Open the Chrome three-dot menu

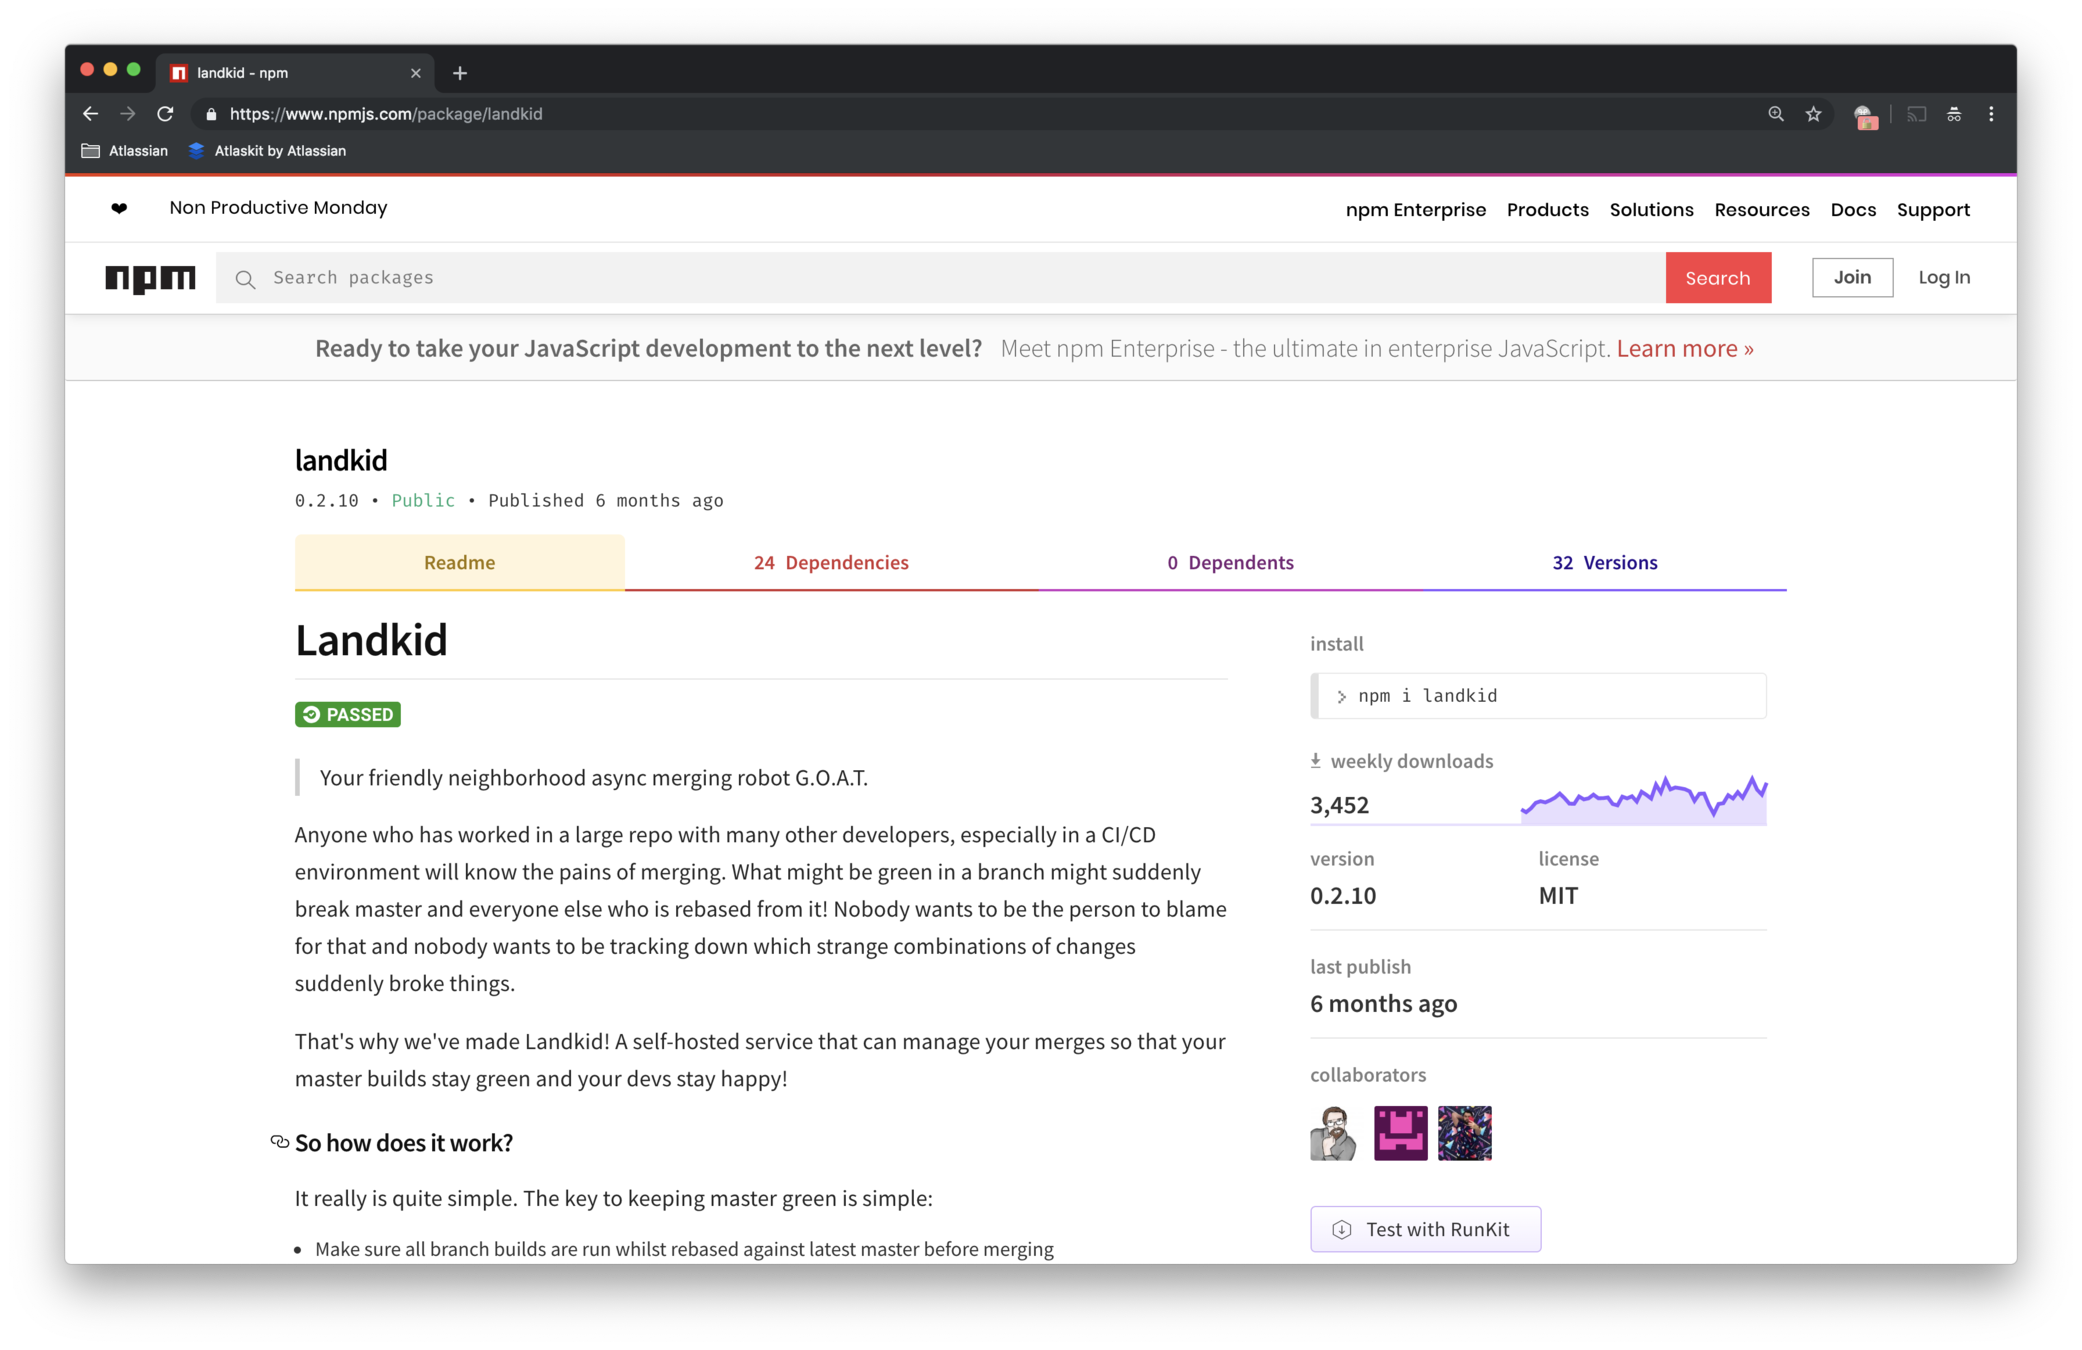pyautogui.click(x=1991, y=114)
